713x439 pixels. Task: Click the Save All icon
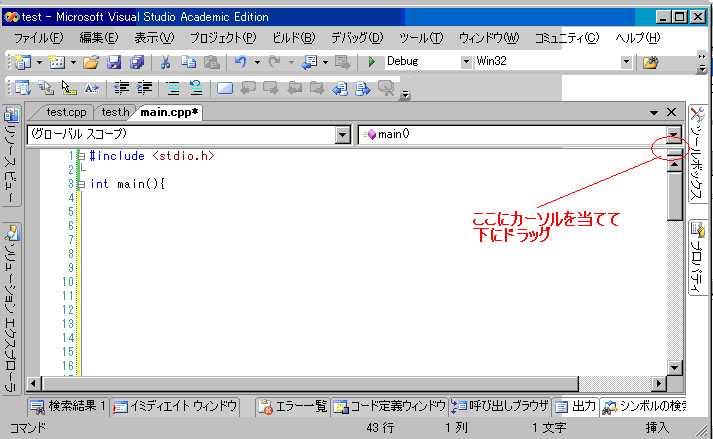pyautogui.click(x=136, y=62)
